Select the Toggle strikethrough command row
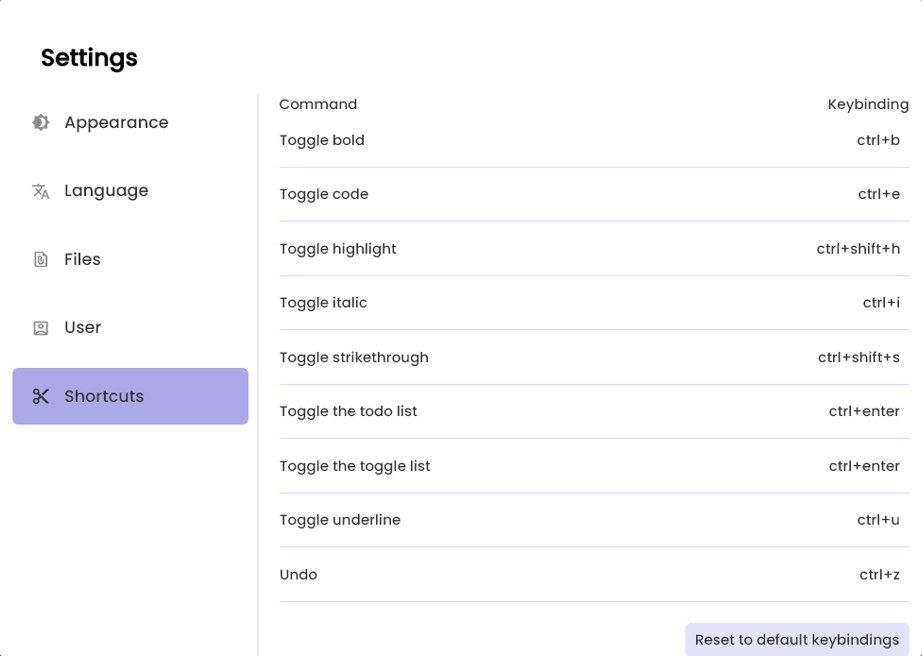Viewport: 922px width, 656px height. click(355, 357)
